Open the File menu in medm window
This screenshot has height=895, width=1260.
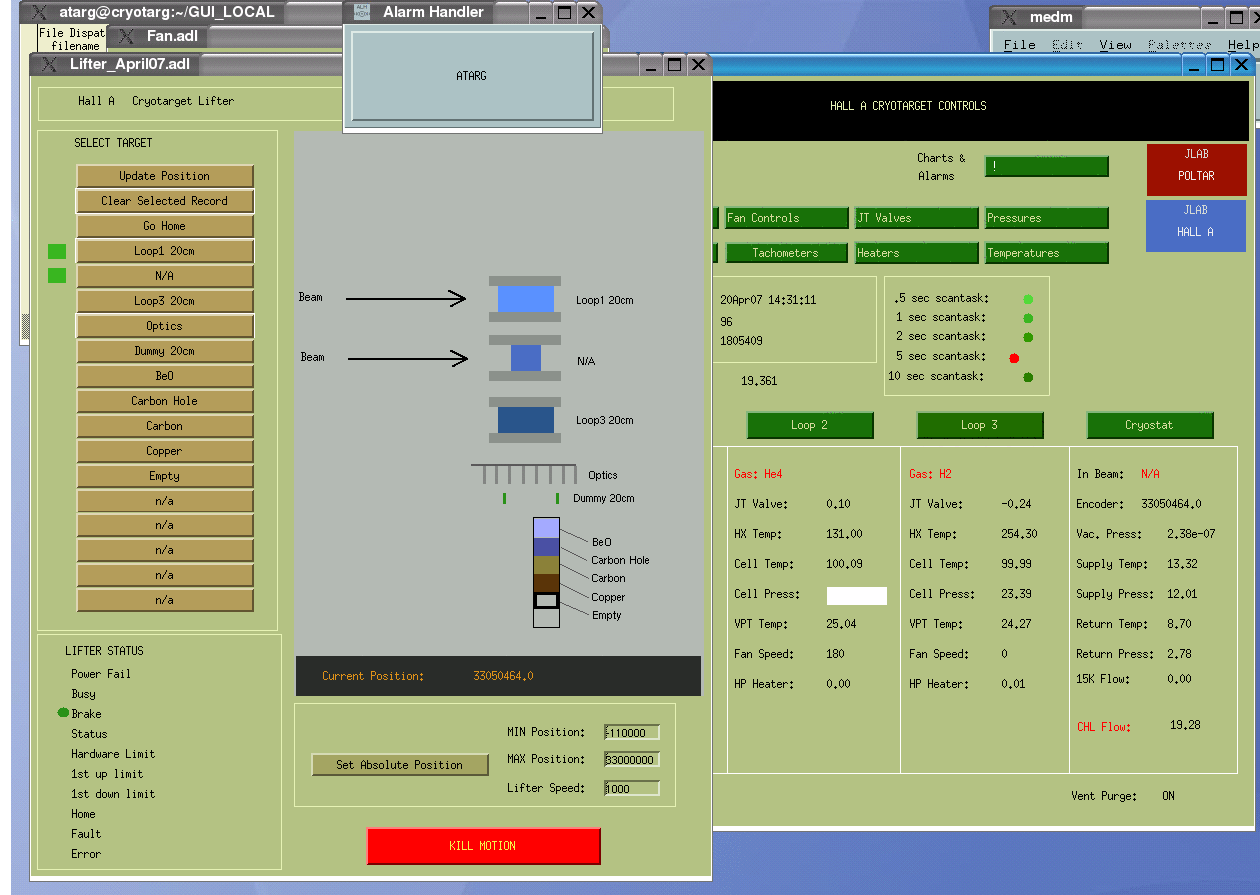coord(1020,45)
